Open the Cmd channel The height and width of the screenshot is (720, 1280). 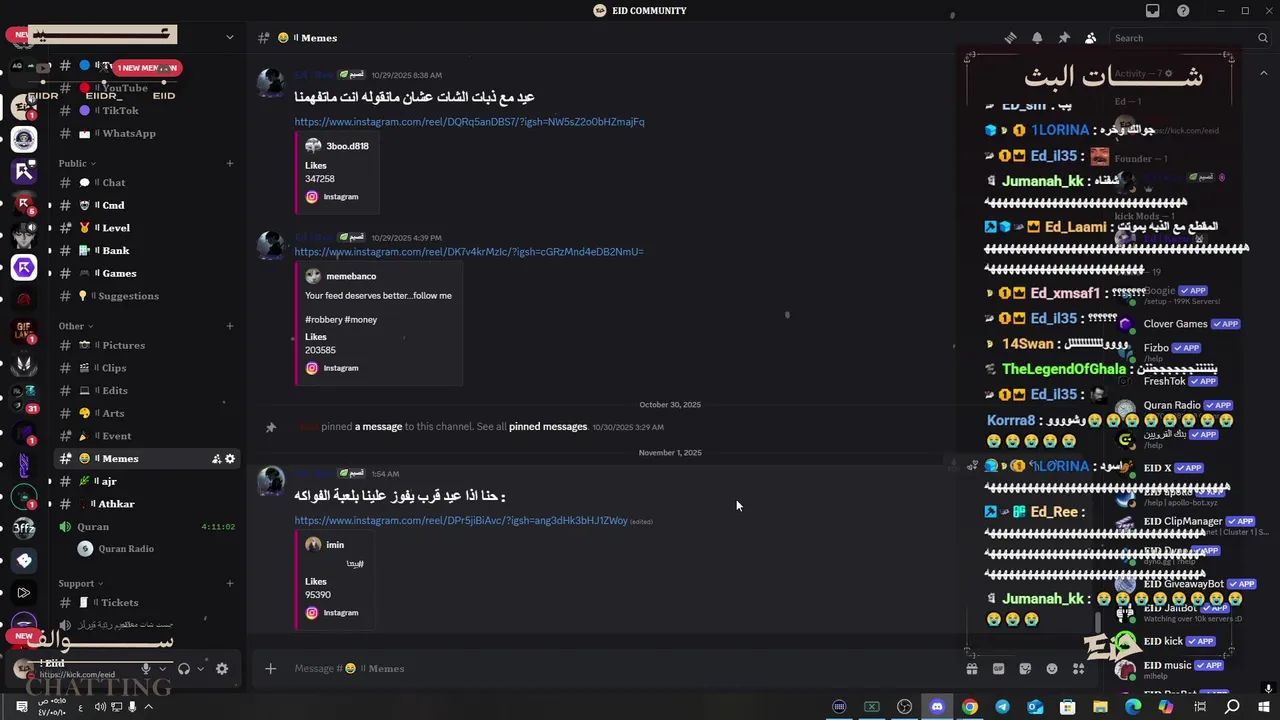click(146, 205)
